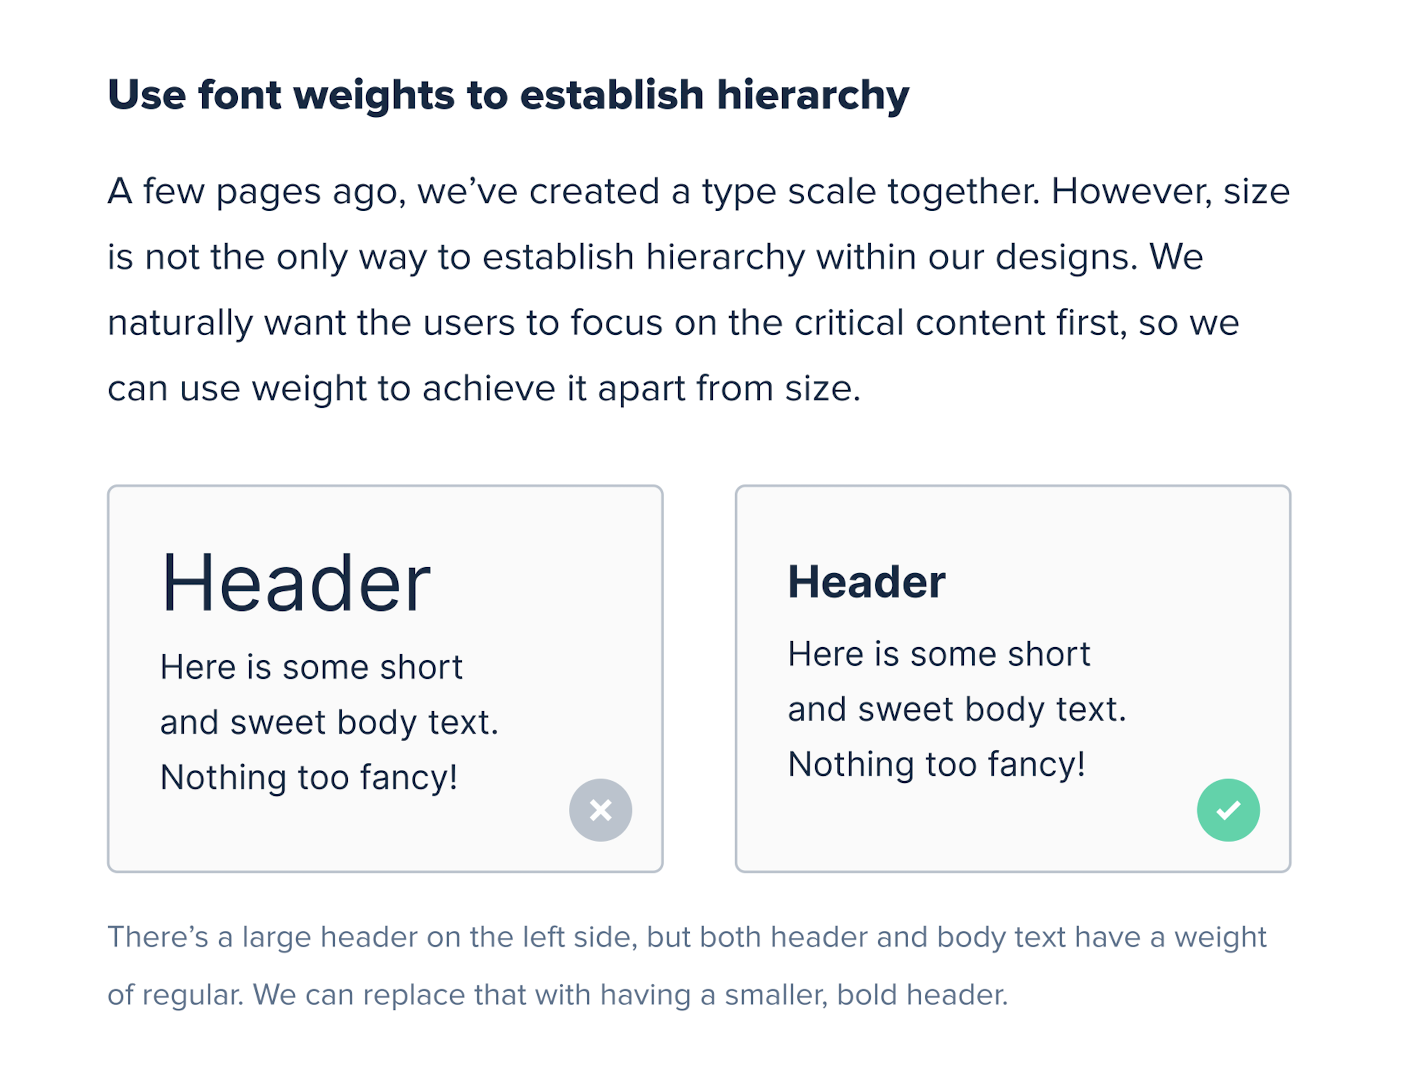Click 'Nothing too fancy!' in right card
The width and height of the screenshot is (1426, 1080).
937,764
